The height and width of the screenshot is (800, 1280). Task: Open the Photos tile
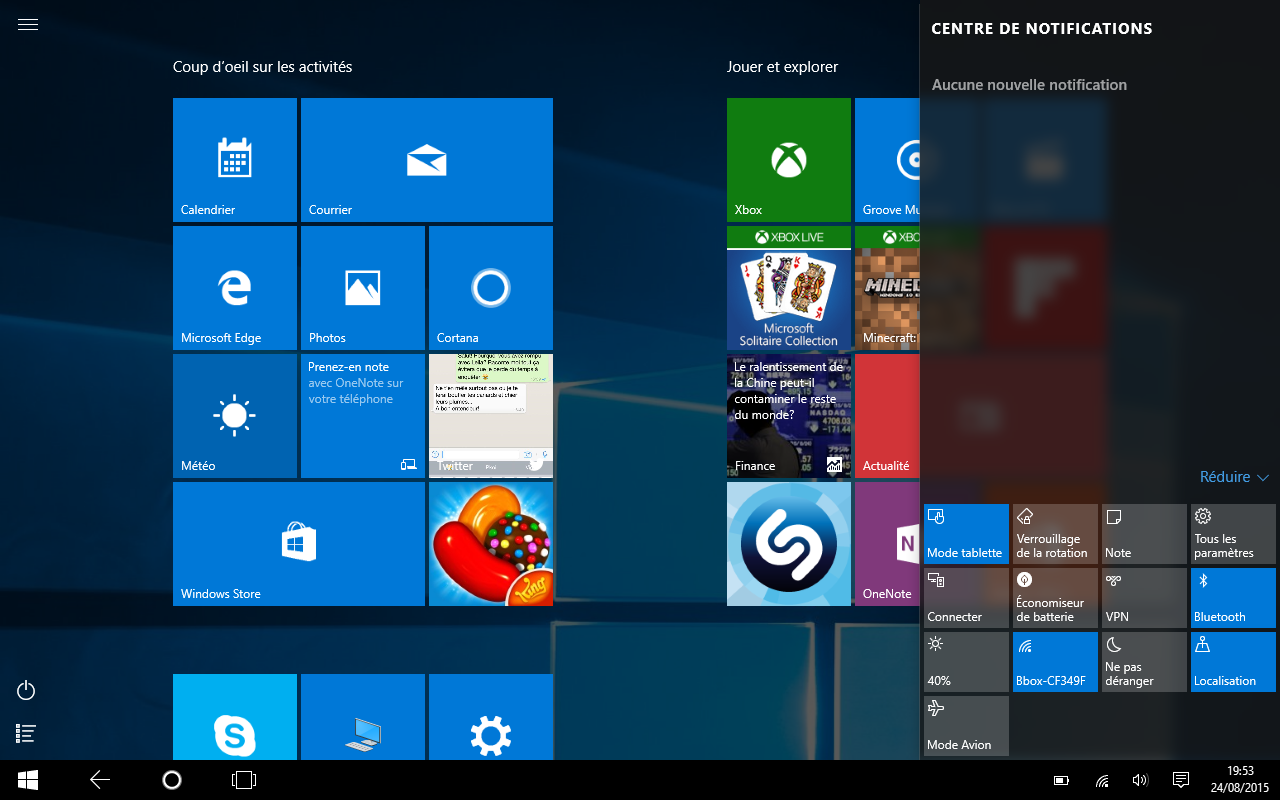tap(363, 288)
